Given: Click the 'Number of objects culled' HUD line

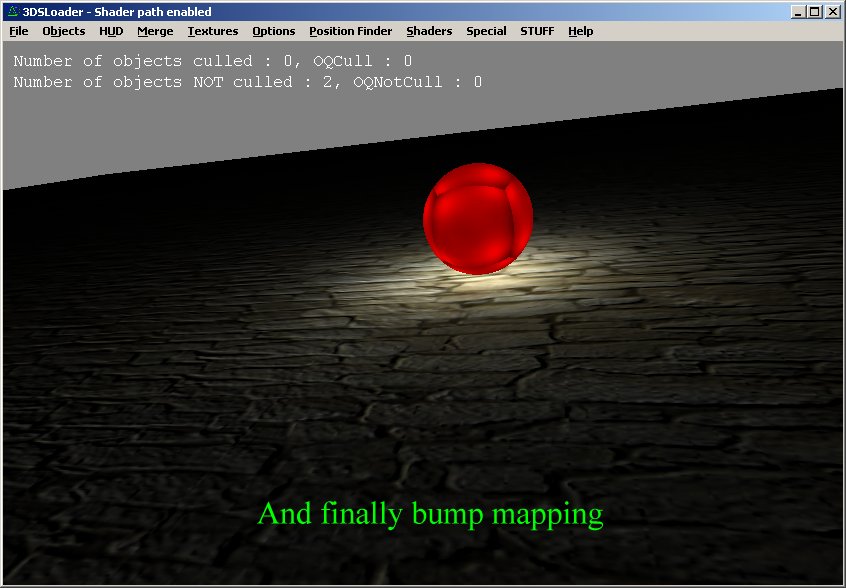Looking at the screenshot, I should (x=213, y=61).
